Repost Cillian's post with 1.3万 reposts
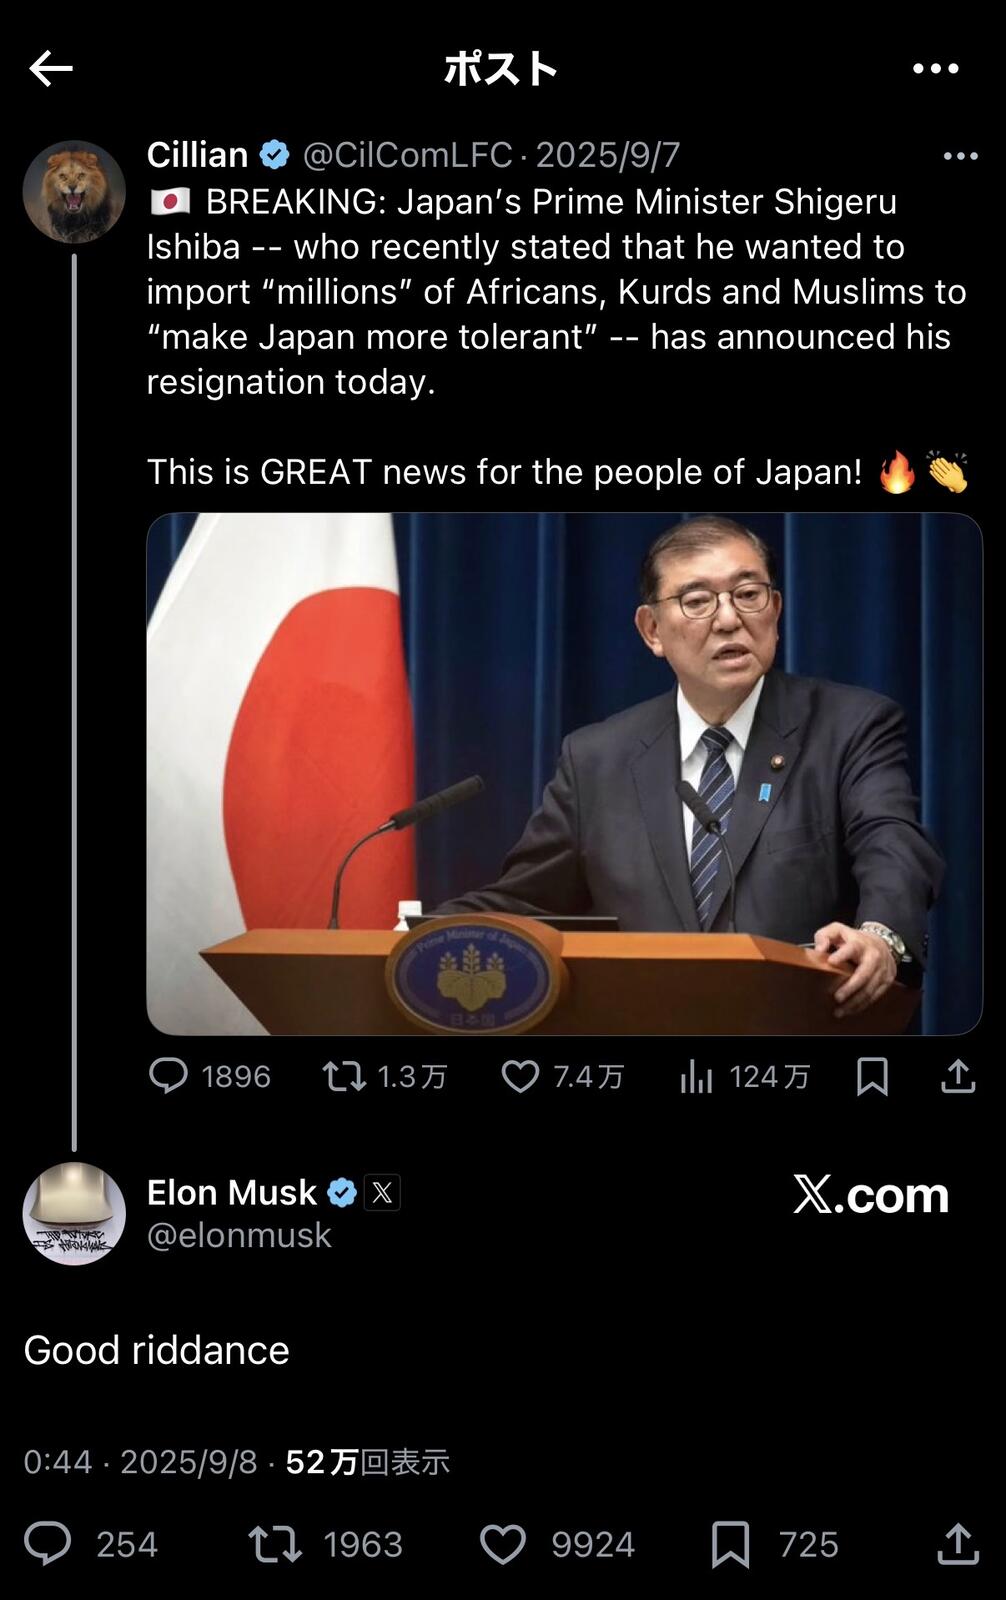This screenshot has height=1600, width=1006. pos(344,1076)
